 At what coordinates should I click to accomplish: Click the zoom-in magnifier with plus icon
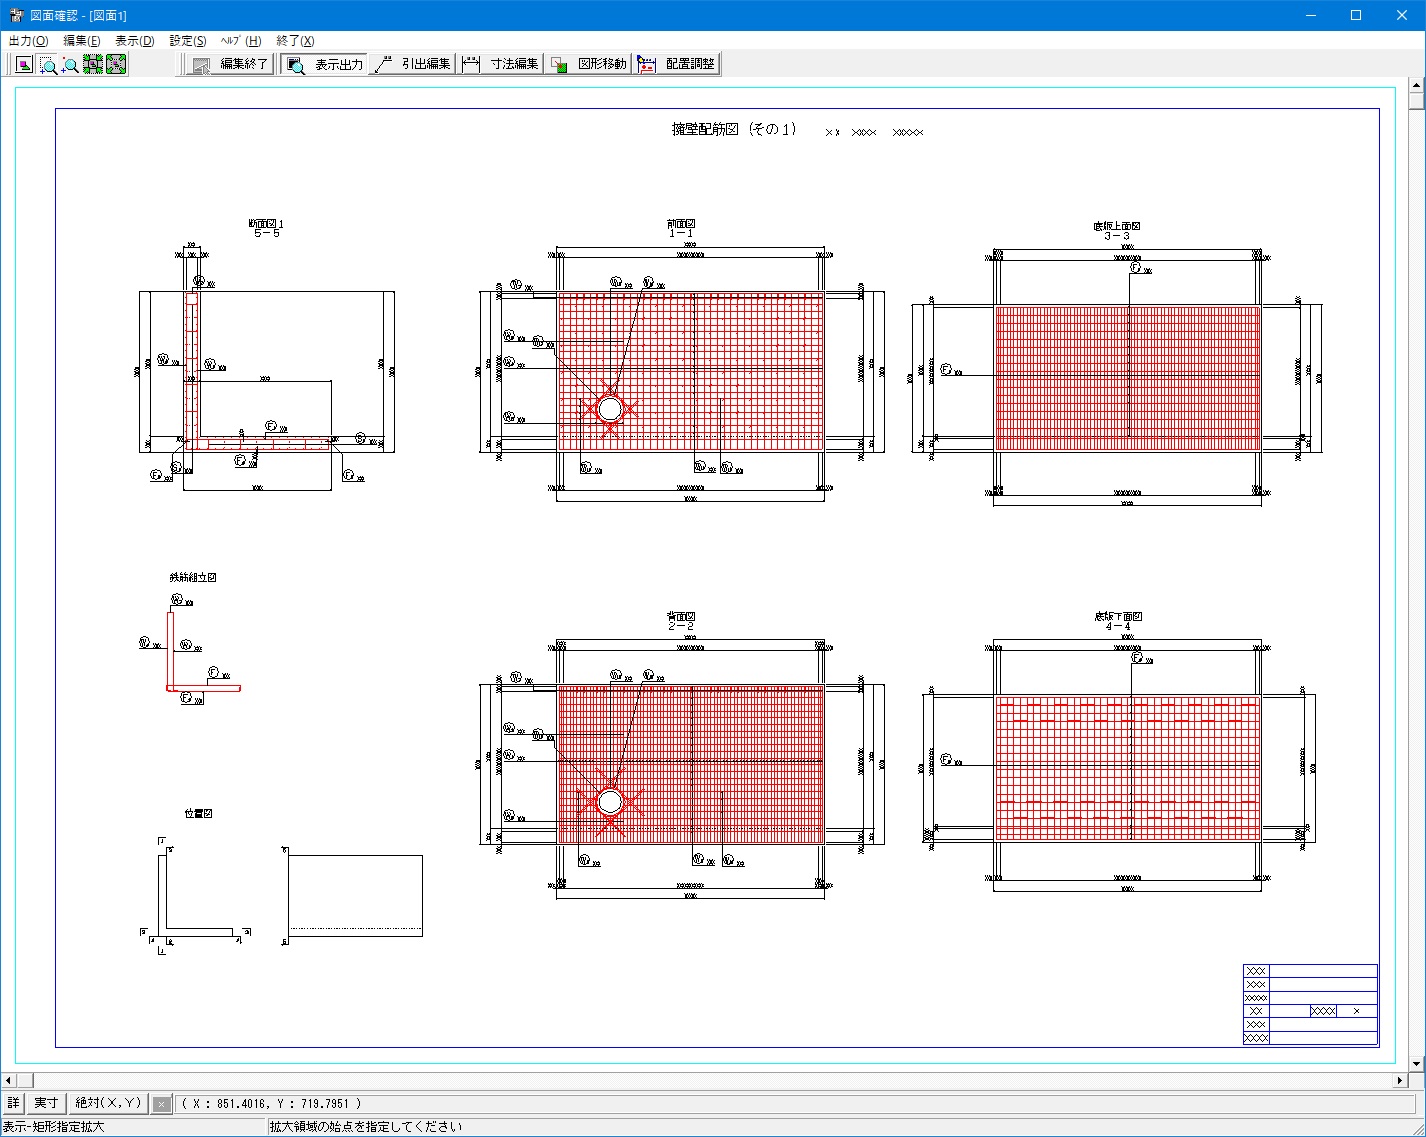70,65
